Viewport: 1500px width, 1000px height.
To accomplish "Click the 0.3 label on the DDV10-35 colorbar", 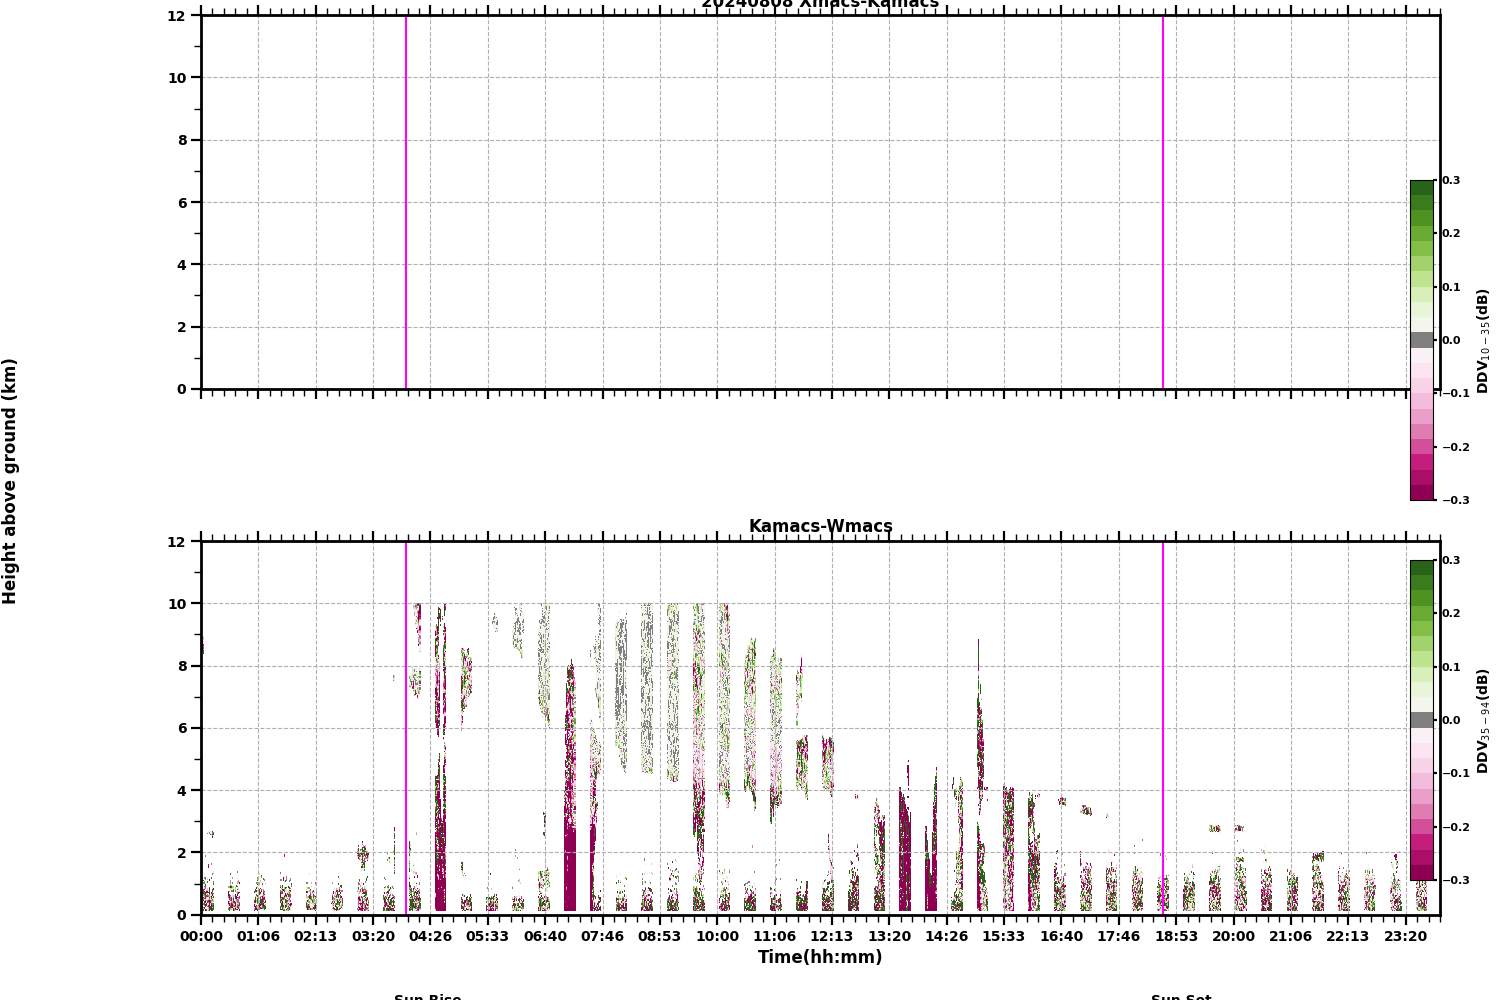I will tap(1451, 181).
